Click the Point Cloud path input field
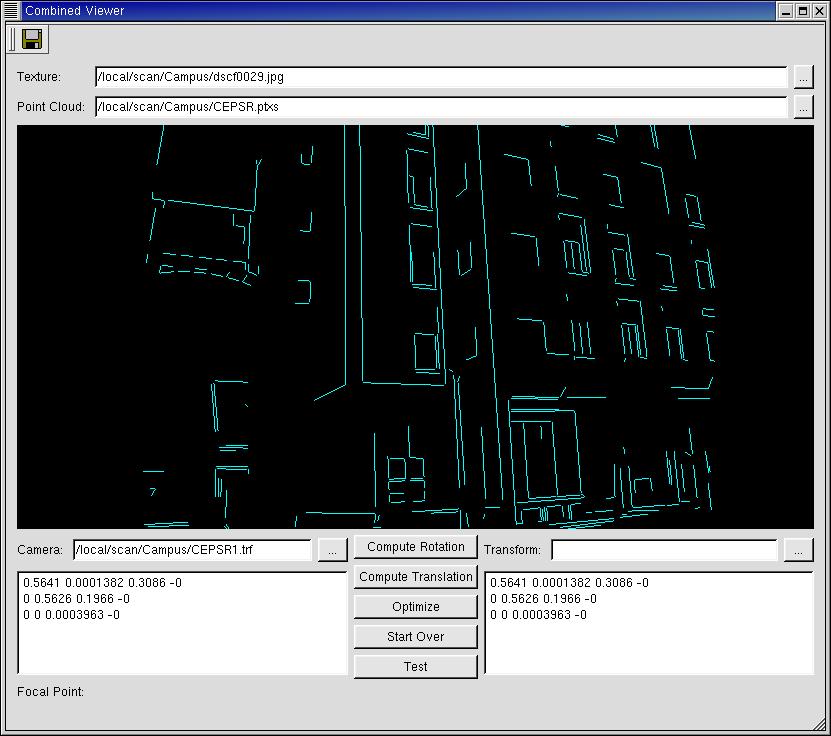Image resolution: width=831 pixels, height=736 pixels. point(440,107)
